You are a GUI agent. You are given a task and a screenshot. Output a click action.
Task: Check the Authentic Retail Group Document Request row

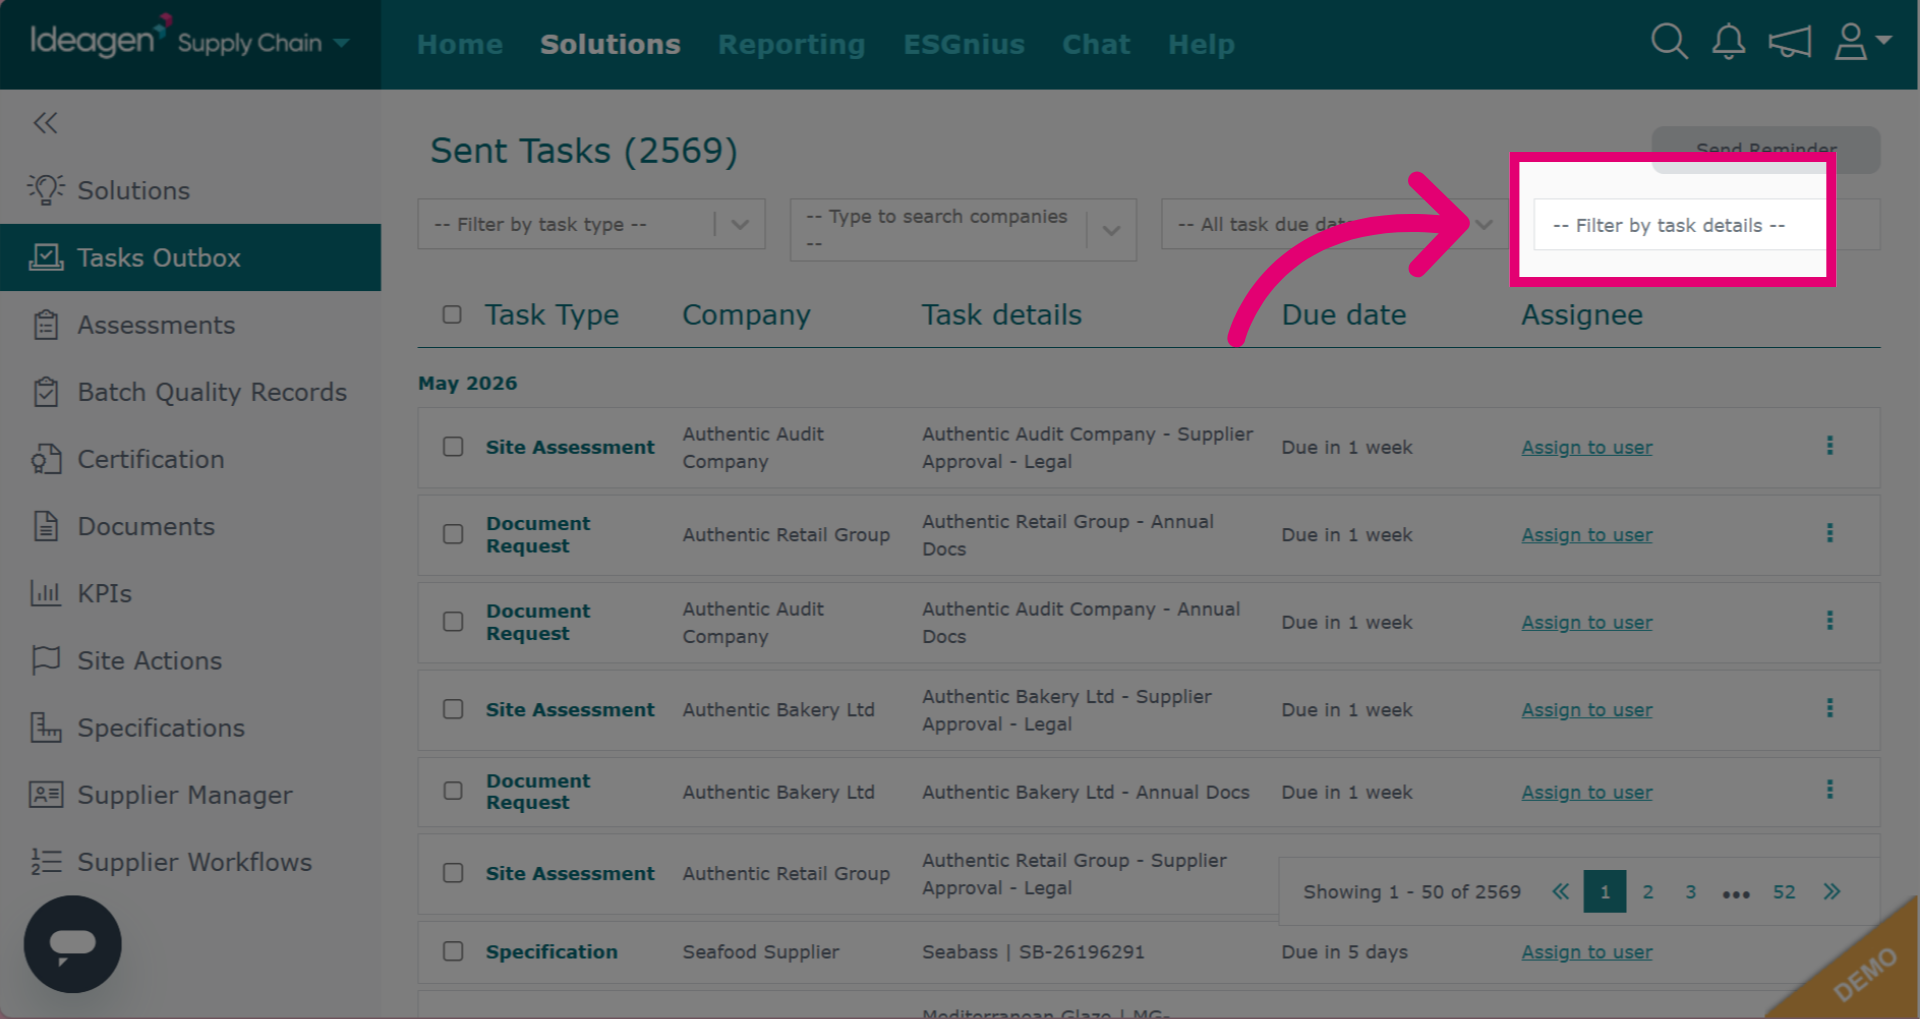453,534
